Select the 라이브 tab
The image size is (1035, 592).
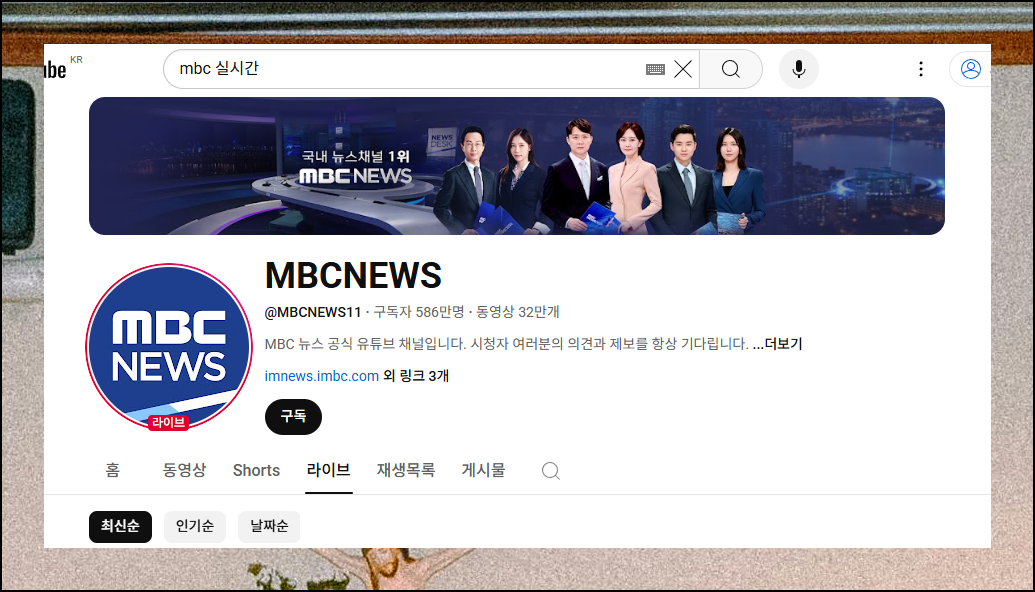pos(328,470)
